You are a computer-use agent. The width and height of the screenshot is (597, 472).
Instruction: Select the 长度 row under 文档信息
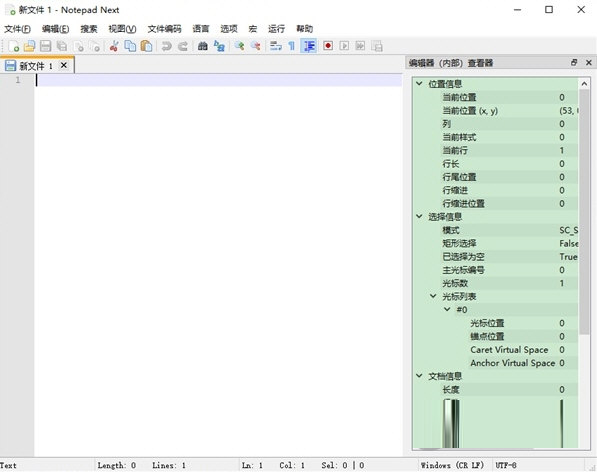[x=496, y=389]
